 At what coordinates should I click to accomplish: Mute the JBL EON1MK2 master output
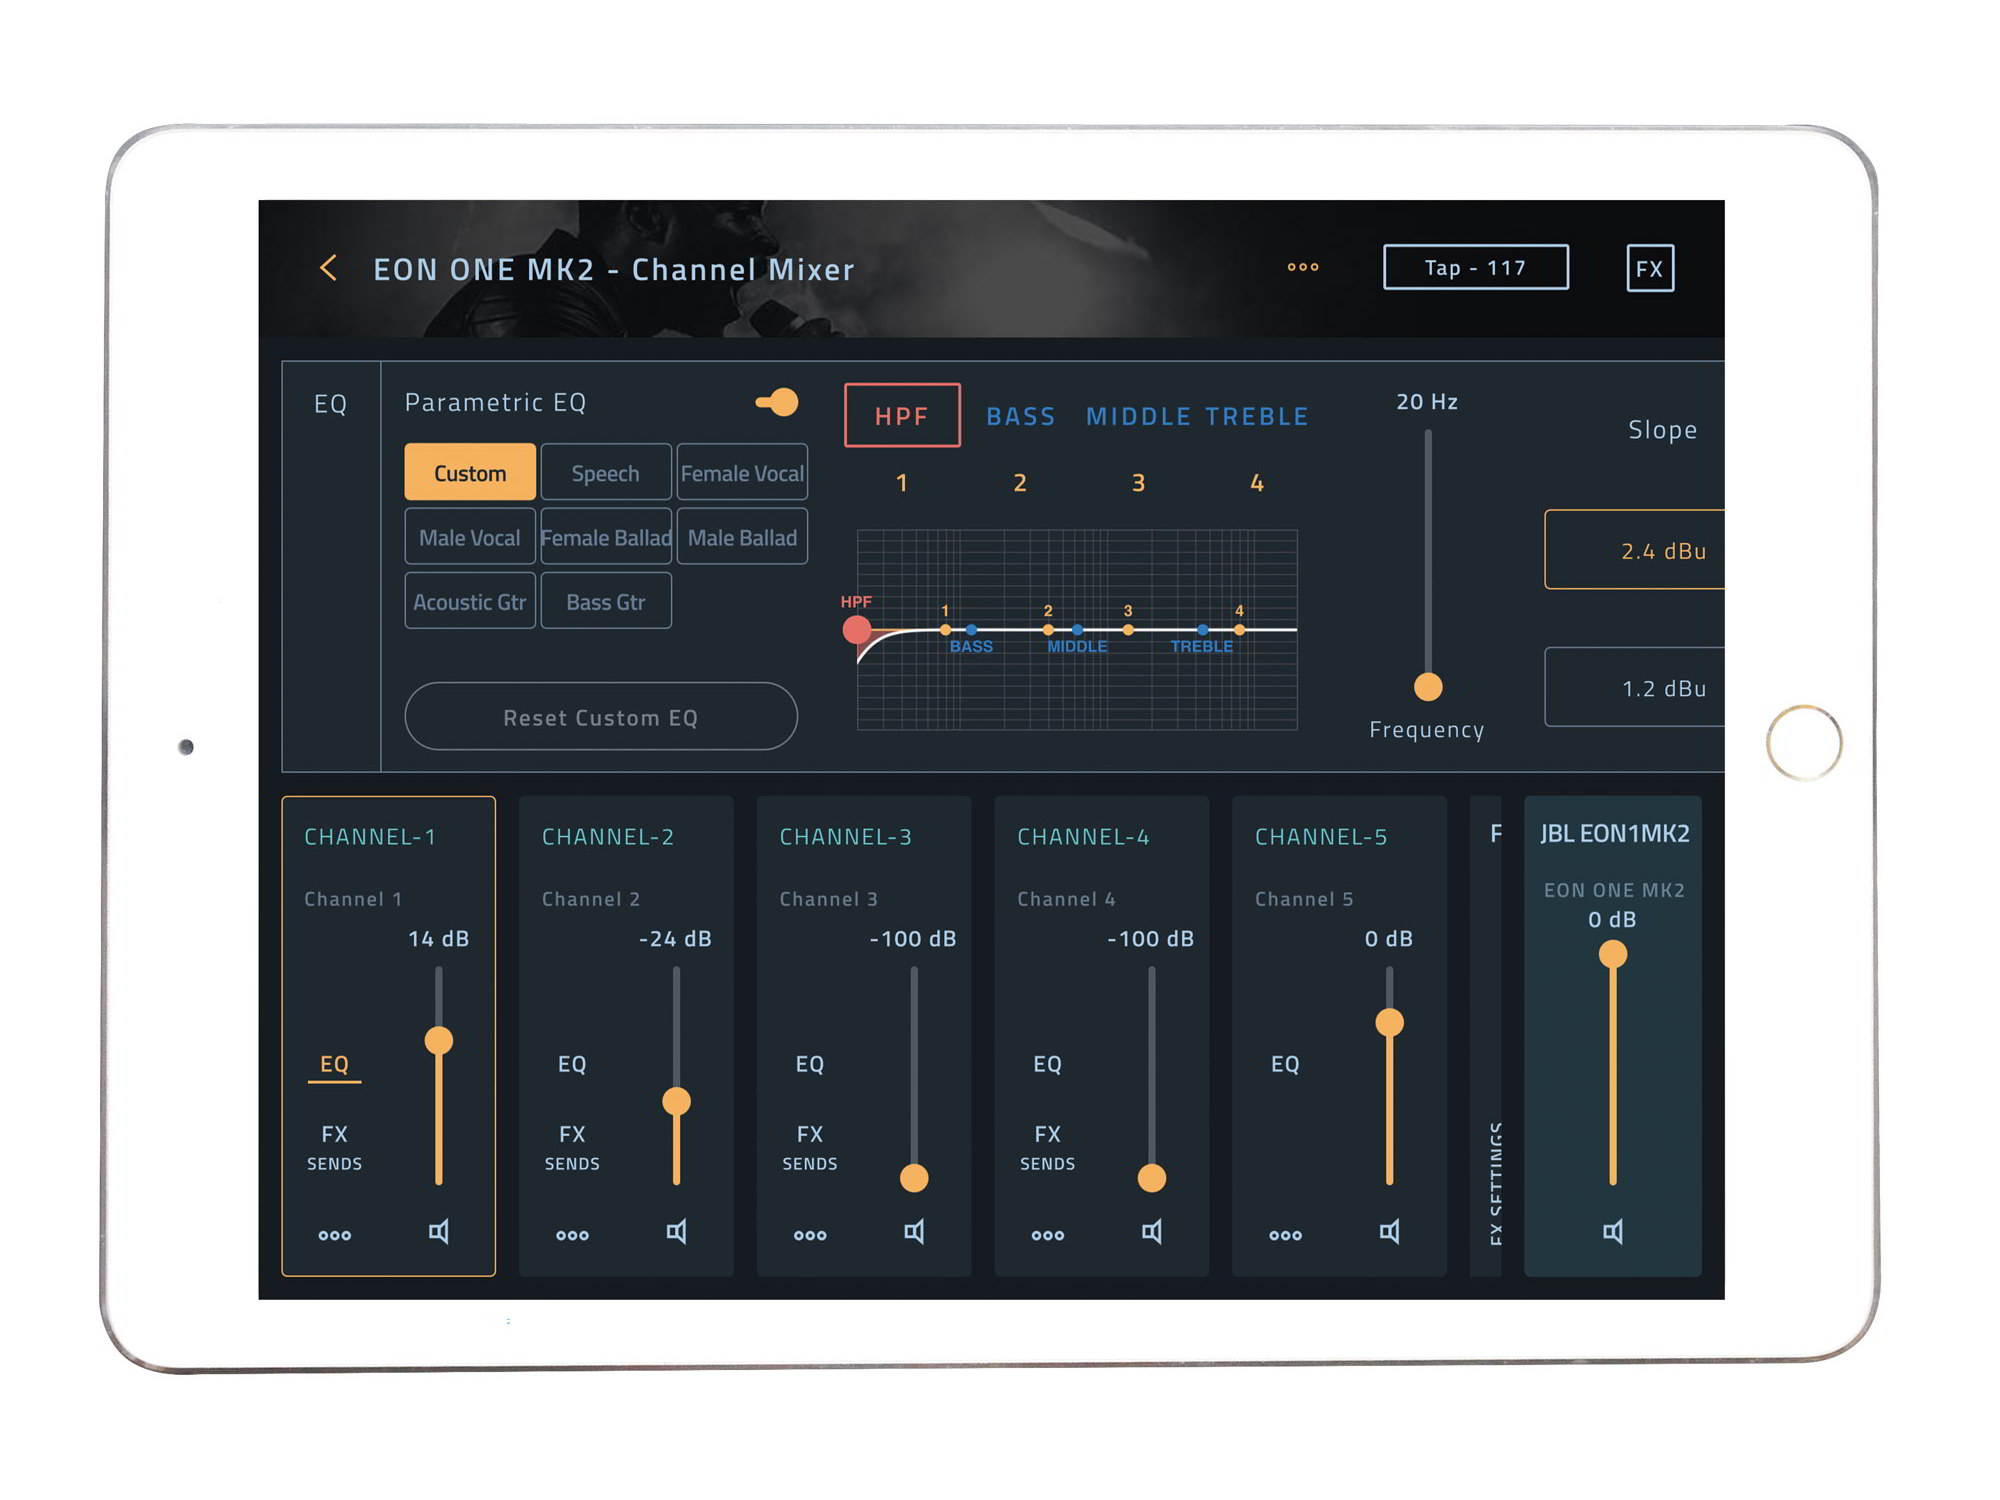1613,1232
